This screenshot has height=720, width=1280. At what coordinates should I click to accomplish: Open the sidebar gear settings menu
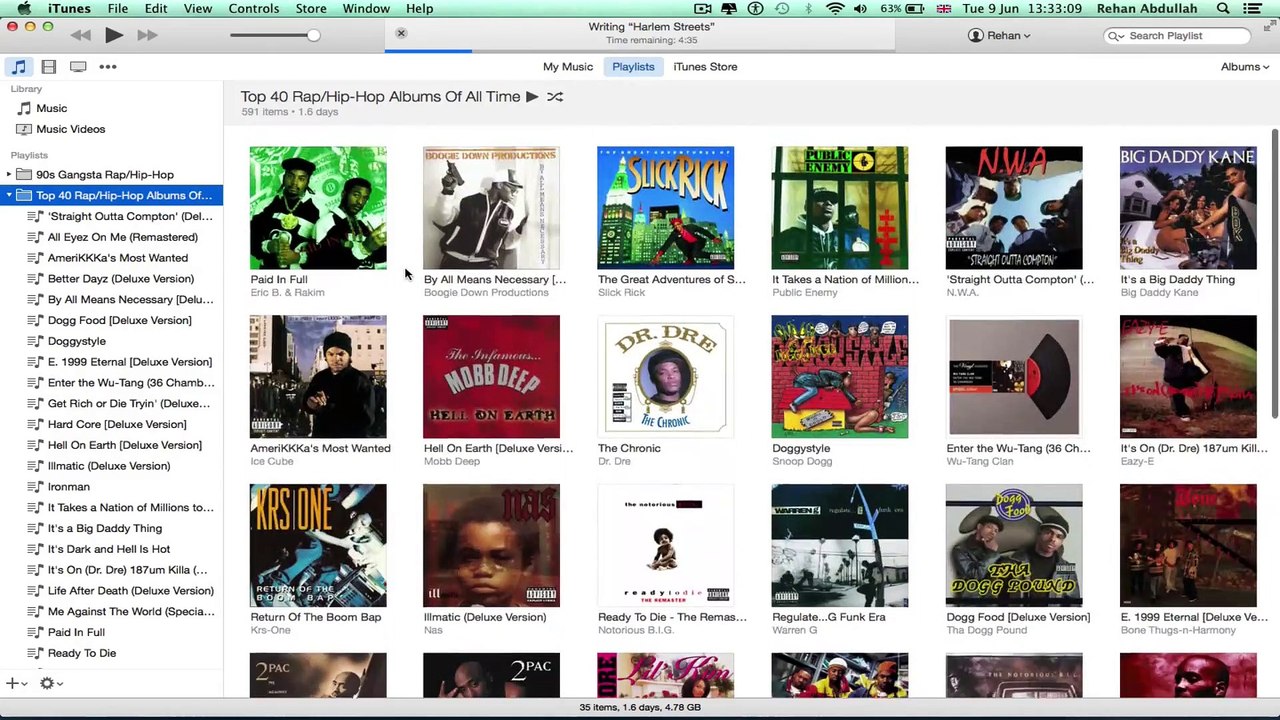[50, 684]
